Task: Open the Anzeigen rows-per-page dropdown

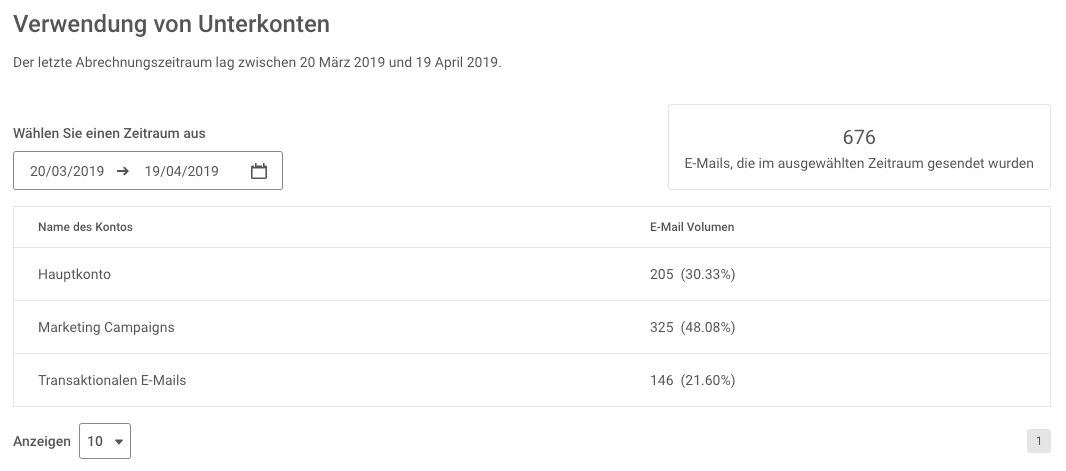Action: tap(105, 441)
